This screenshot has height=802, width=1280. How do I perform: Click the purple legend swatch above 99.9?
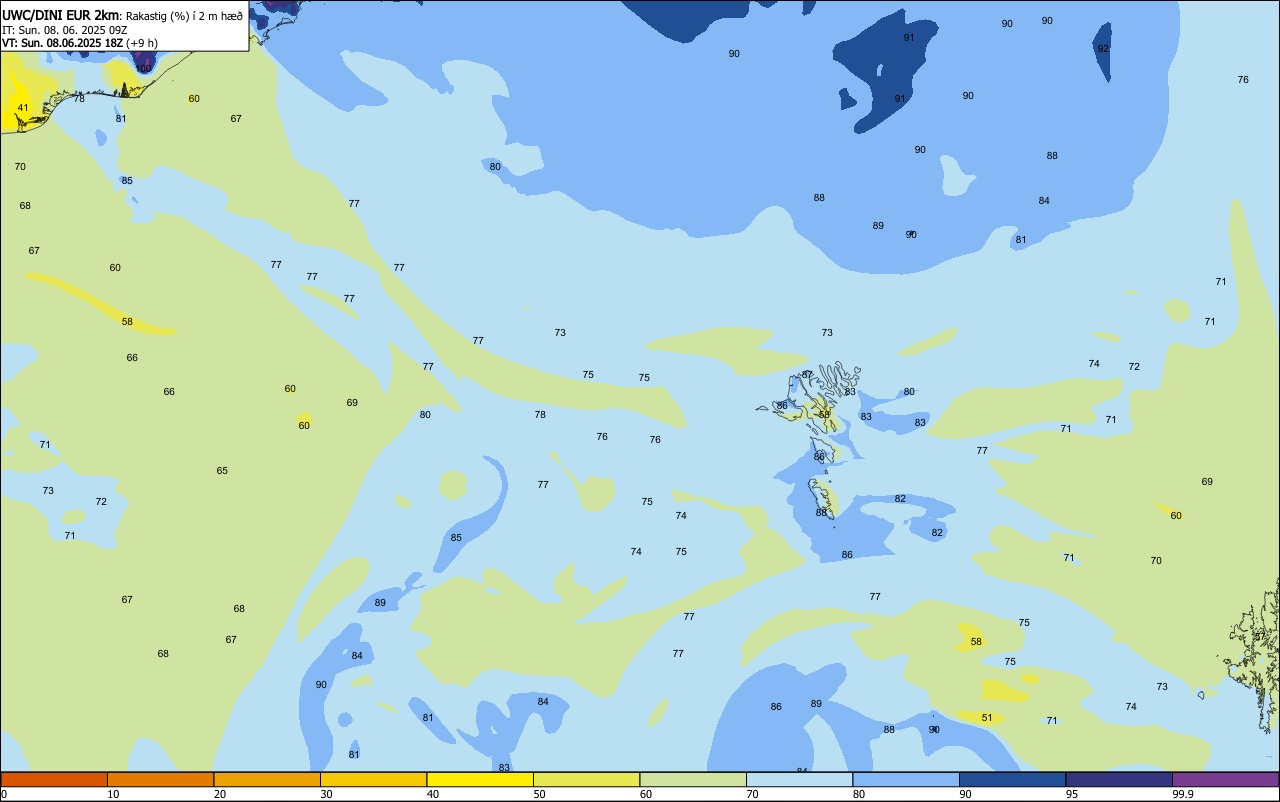pos(1225,779)
